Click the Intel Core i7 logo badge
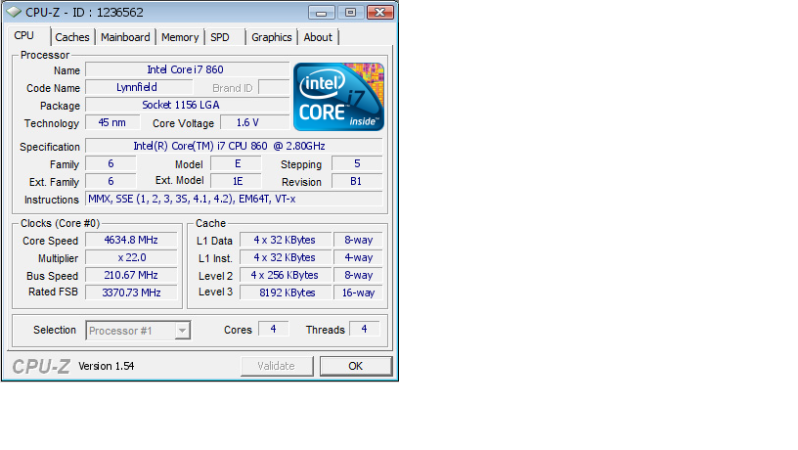The width and height of the screenshot is (798, 450). (338, 97)
